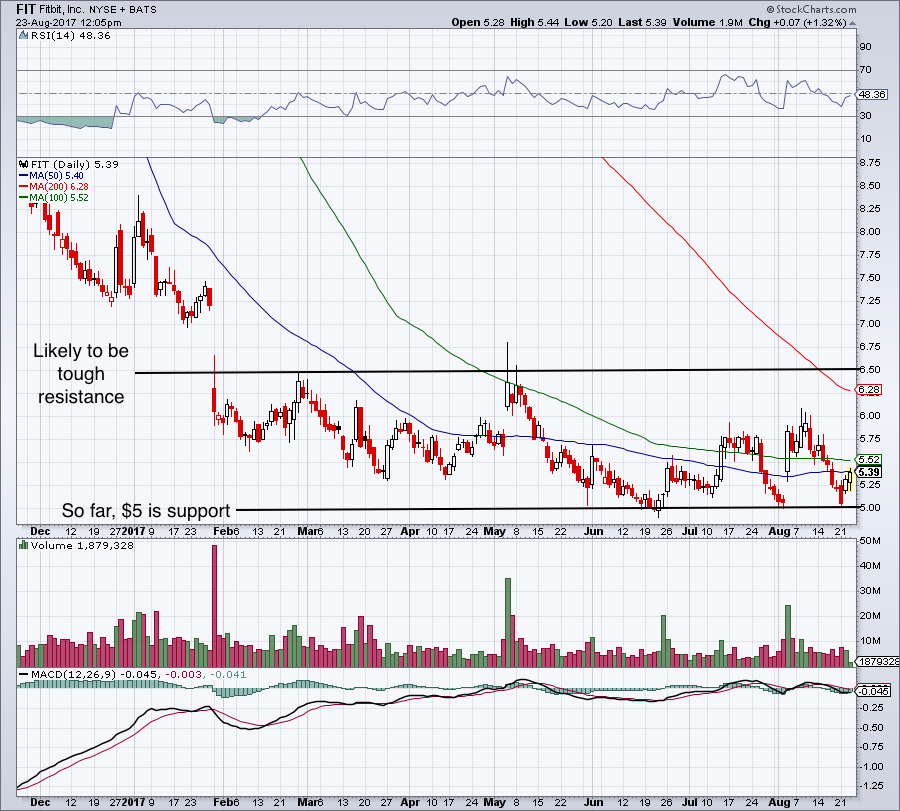Click the 48.36 RSI value tag
The image size is (900, 811).
point(874,94)
